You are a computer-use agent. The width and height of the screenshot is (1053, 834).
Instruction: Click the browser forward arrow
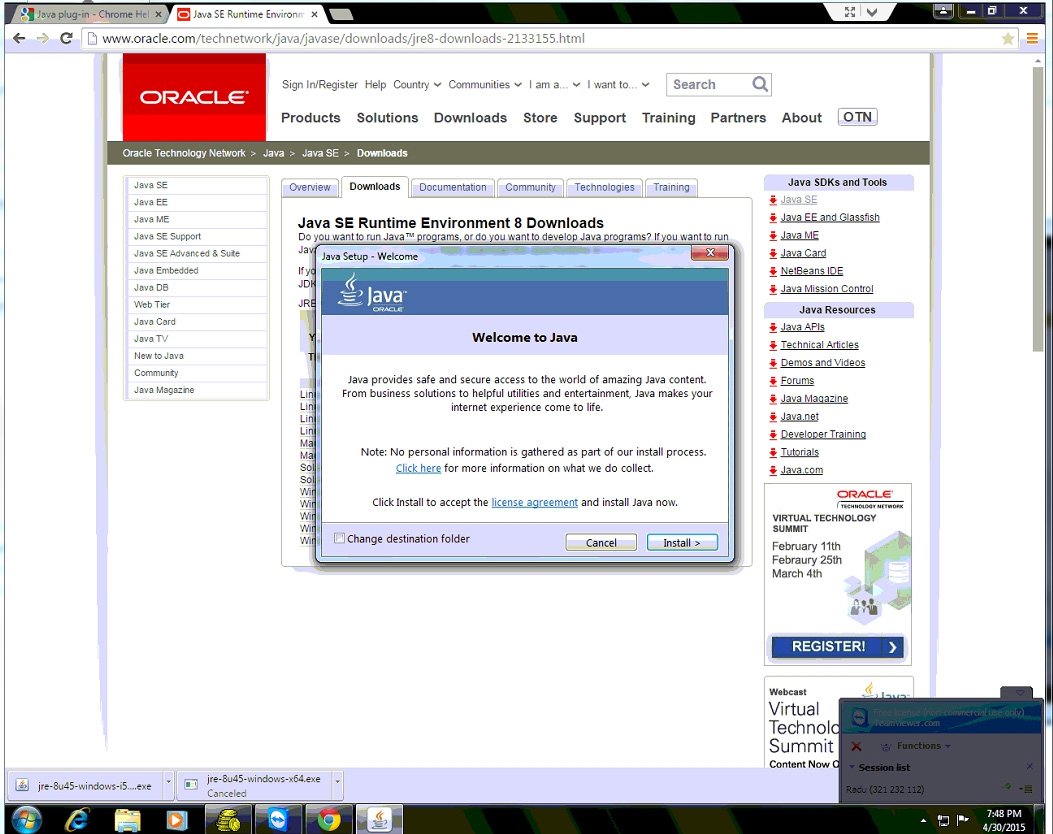click(42, 38)
